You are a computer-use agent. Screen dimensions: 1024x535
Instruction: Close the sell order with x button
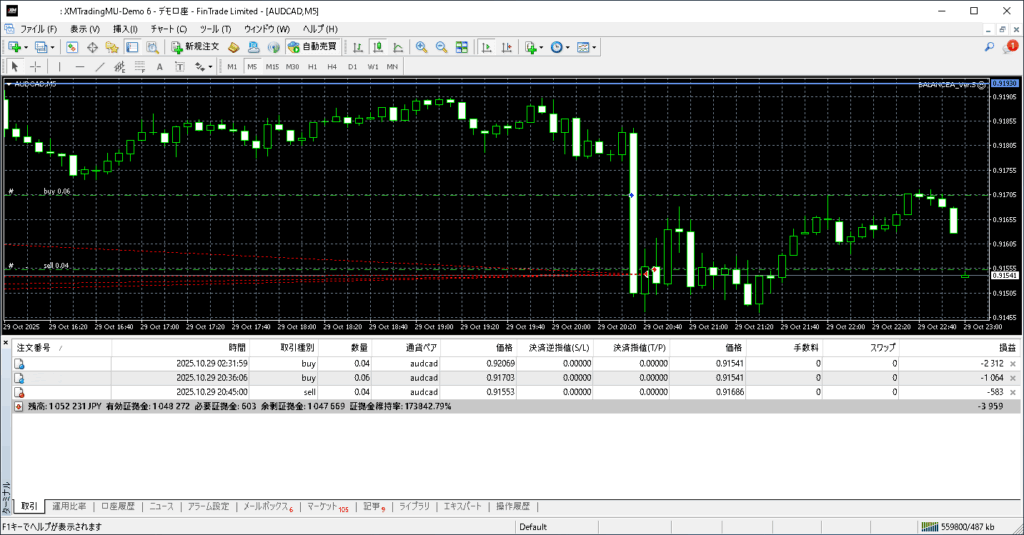click(x=1013, y=394)
